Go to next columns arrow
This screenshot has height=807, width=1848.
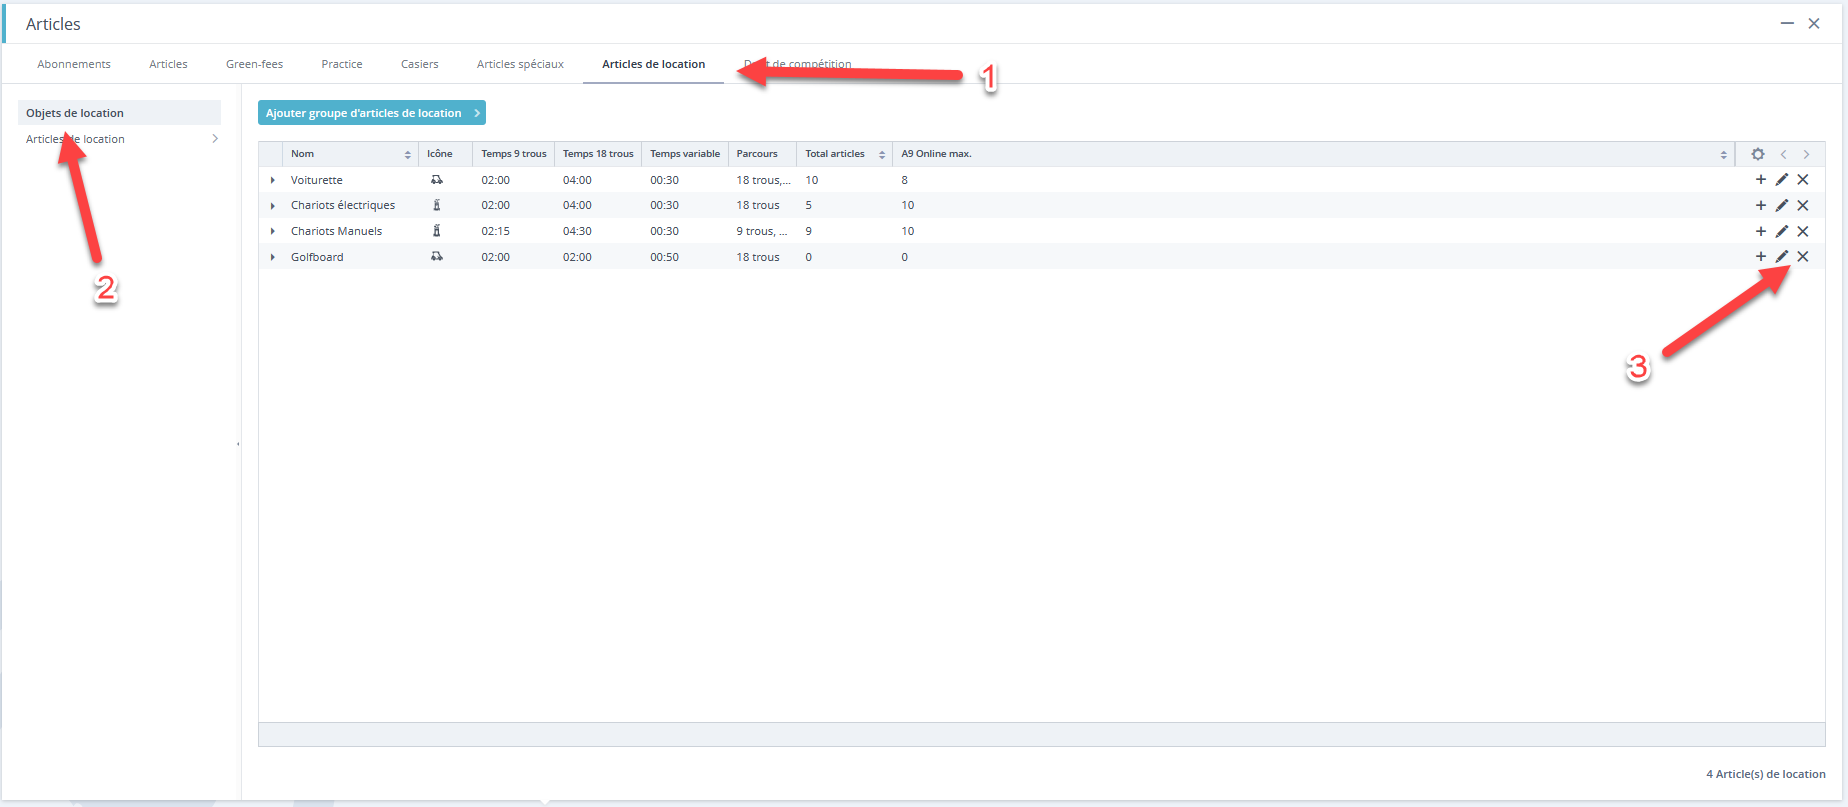click(1806, 154)
